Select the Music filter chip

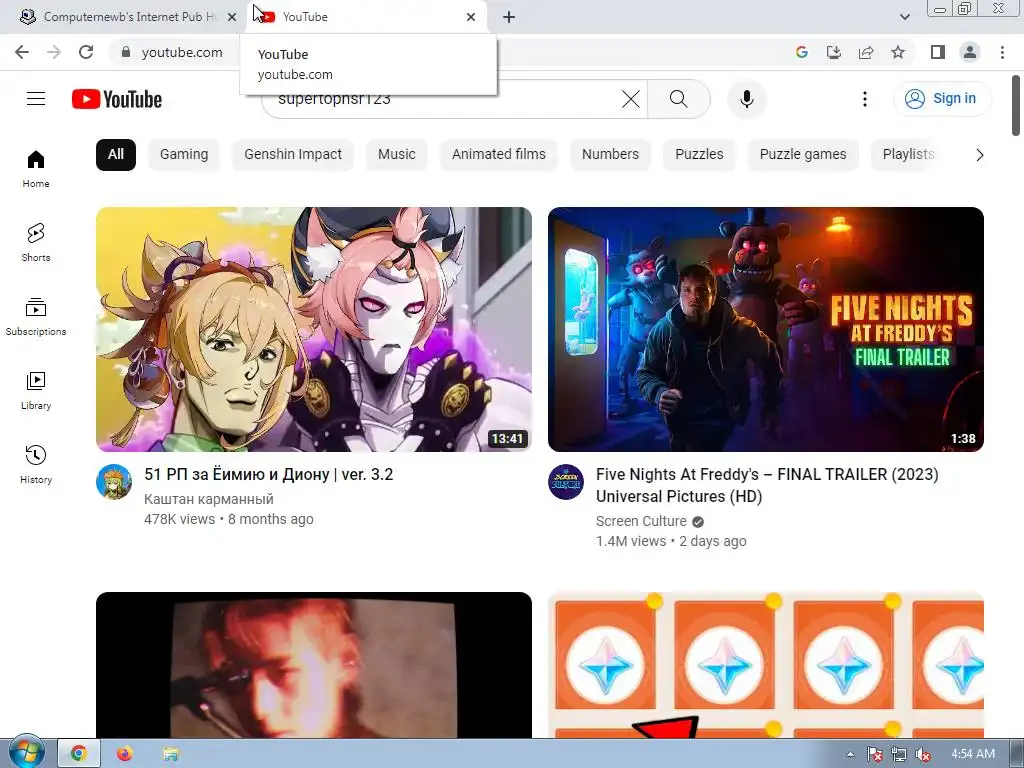[396, 155]
